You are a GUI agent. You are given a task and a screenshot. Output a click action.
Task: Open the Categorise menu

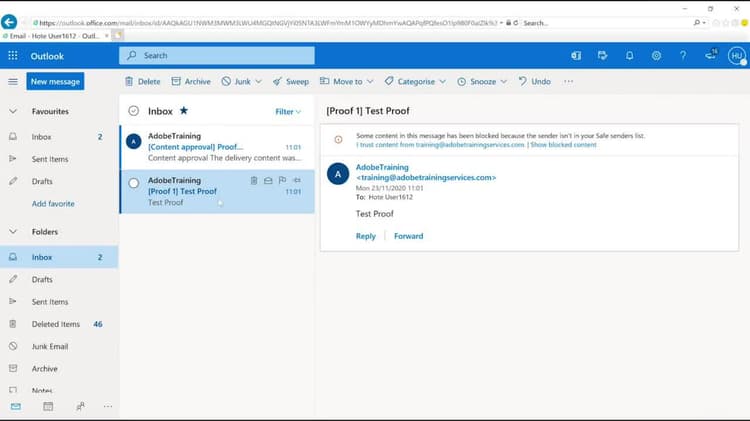pos(415,81)
